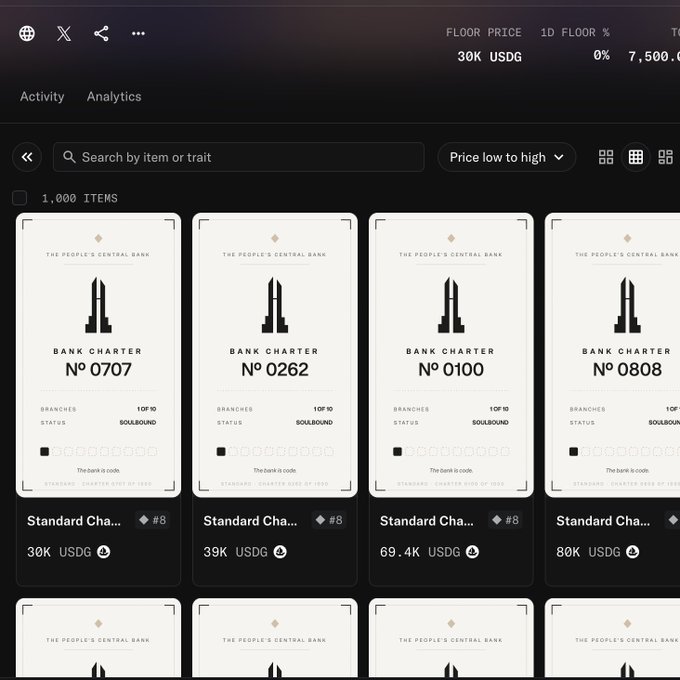Open Bank Charter Nº 0100 card image
This screenshot has width=680, height=680.
tap(451, 355)
